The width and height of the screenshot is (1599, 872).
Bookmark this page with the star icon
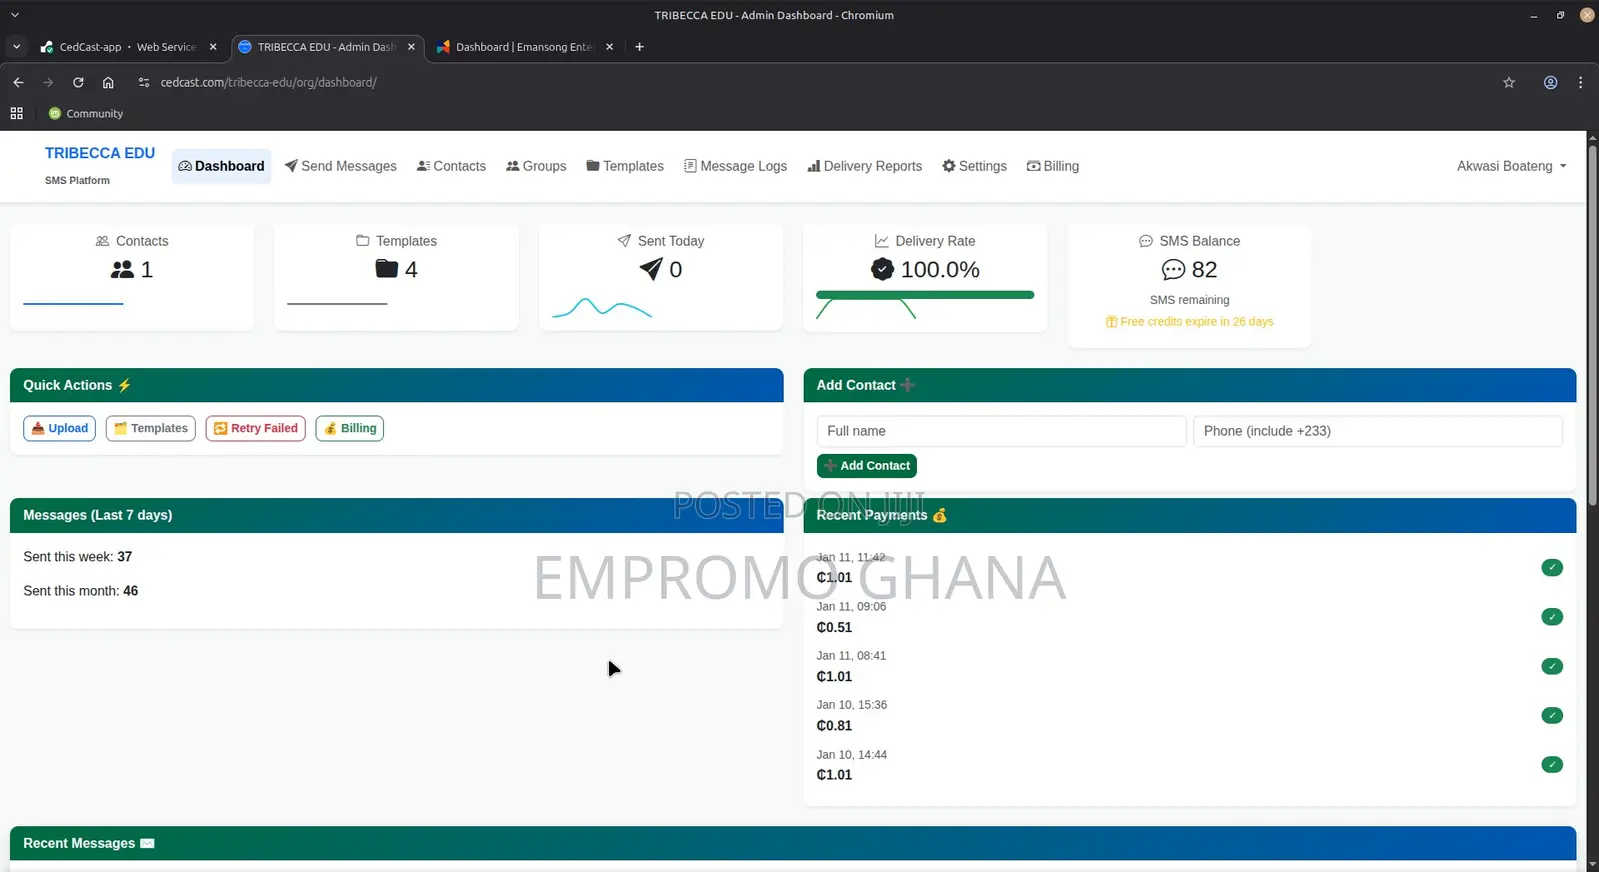(1509, 83)
